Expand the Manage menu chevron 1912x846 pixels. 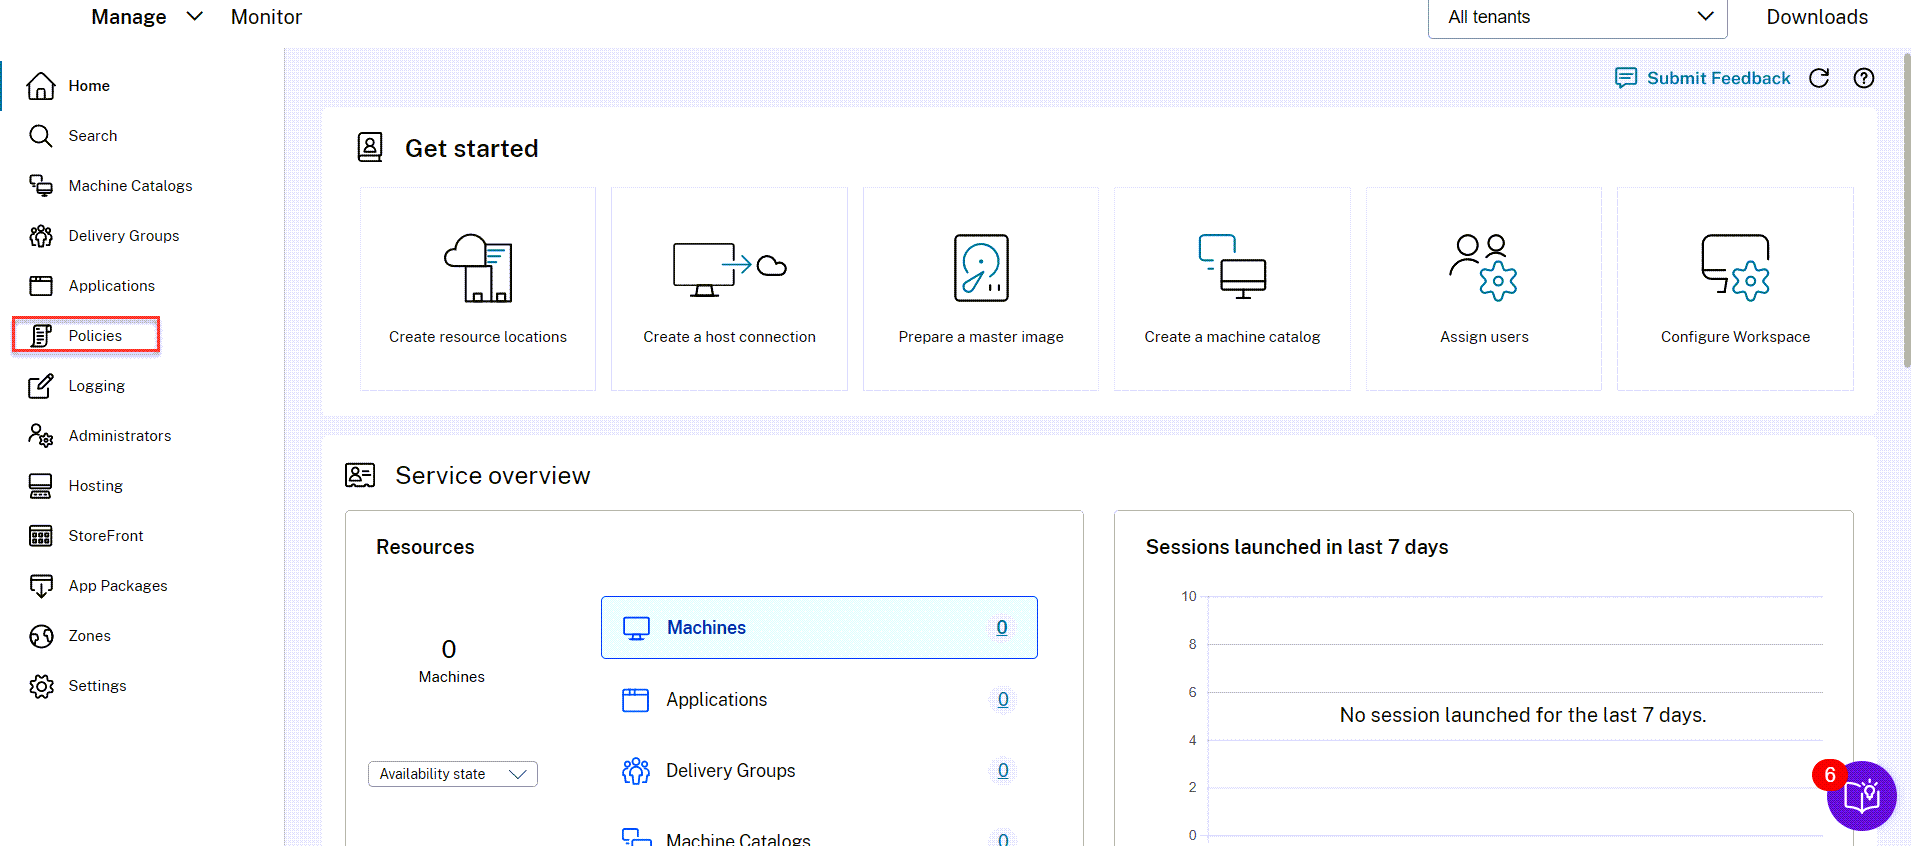pyautogui.click(x=195, y=17)
